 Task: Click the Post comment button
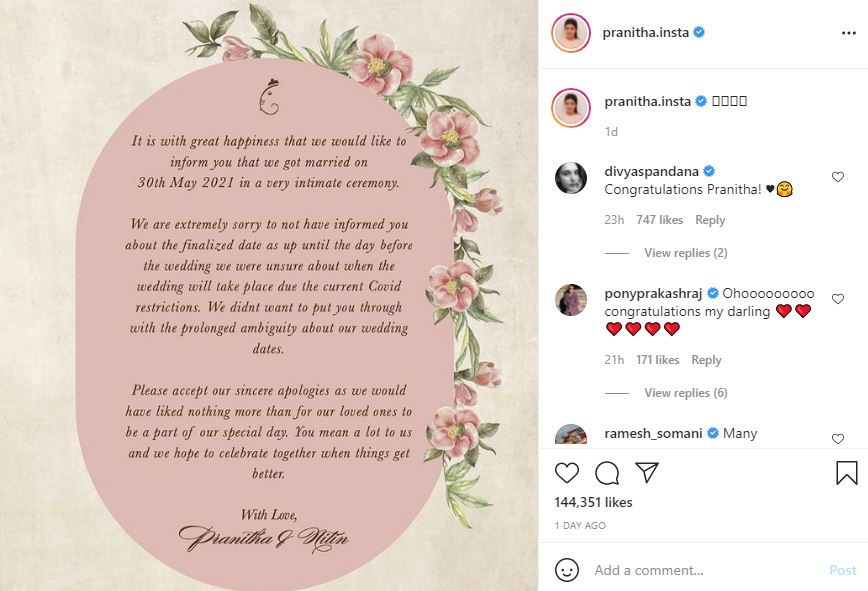843,570
